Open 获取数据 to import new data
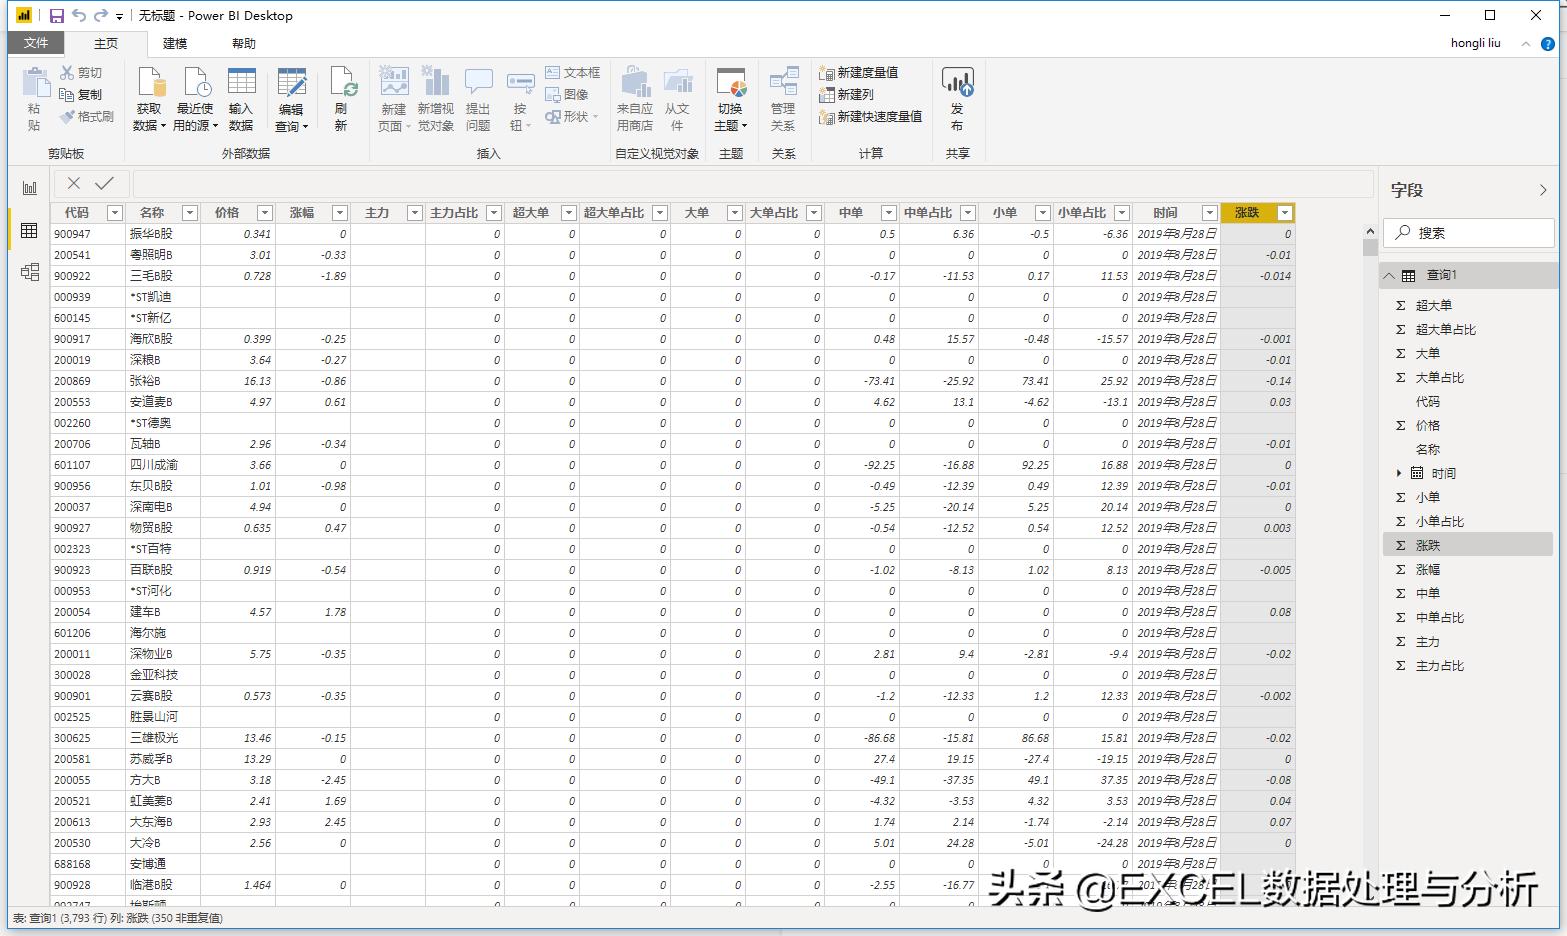 tap(150, 97)
